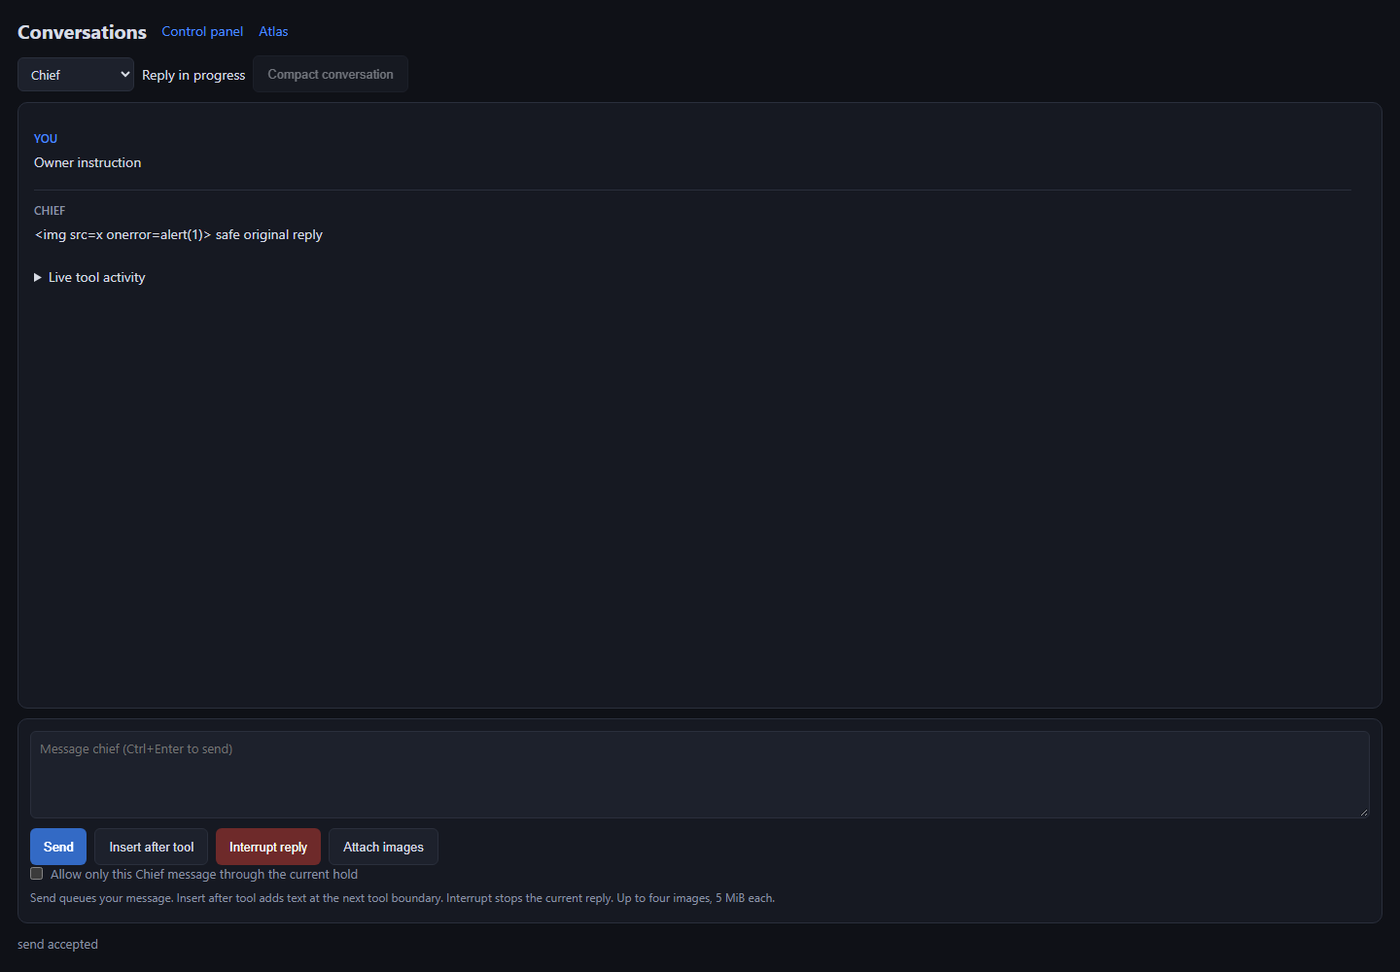Viewport: 1400px width, 972px height.
Task: Go to the Atlas page
Action: coord(273,31)
